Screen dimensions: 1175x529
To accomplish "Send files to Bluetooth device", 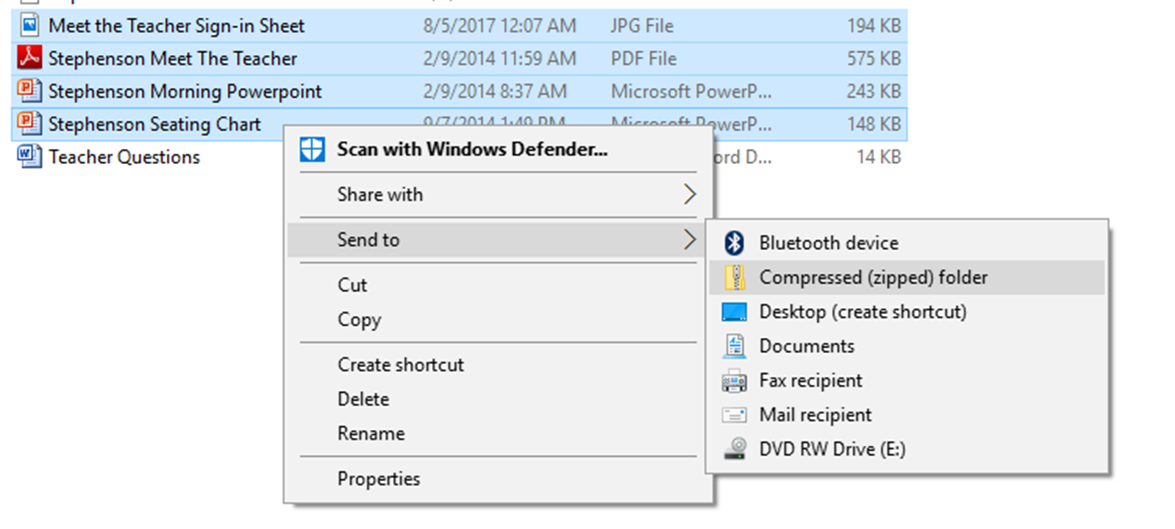I will pos(907,243).
